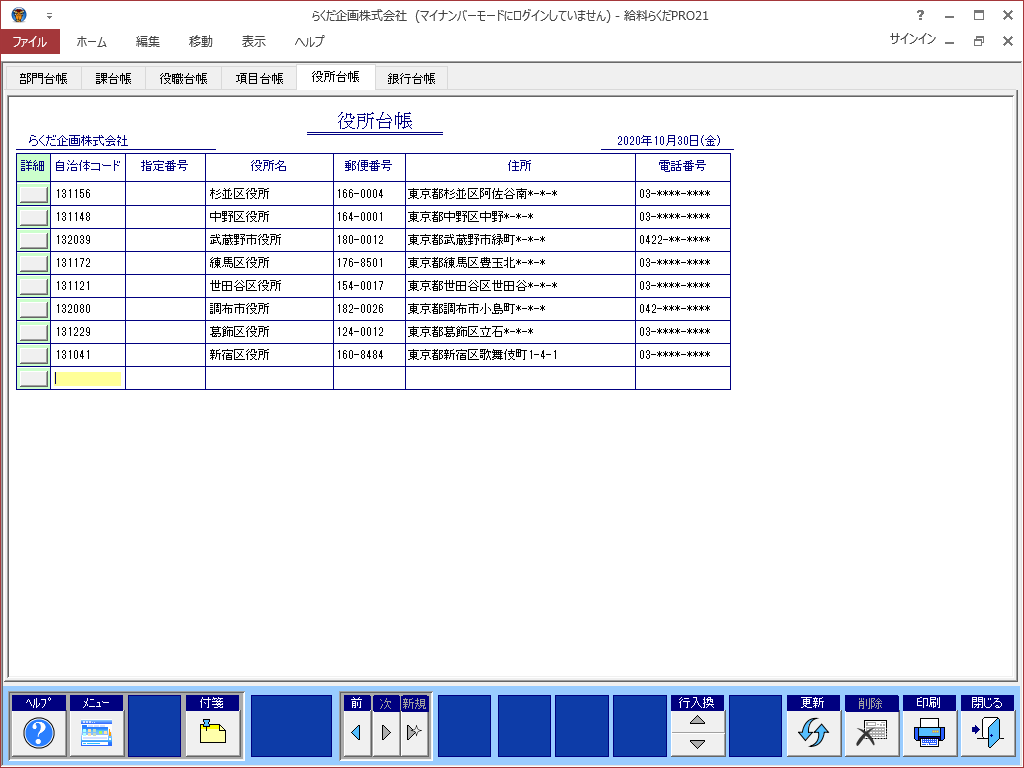Click the question mark help icon in title bar
Image resolution: width=1024 pixels, height=768 pixels.
pyautogui.click(x=920, y=15)
